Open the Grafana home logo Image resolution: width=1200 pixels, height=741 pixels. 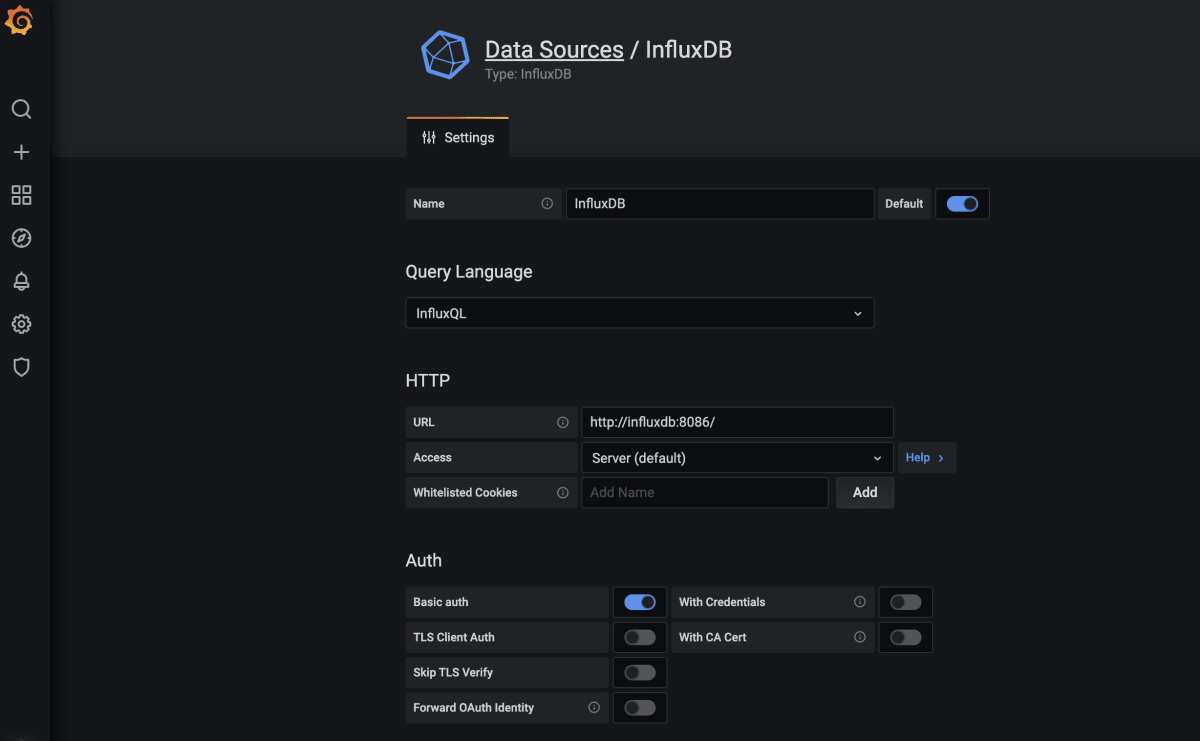(x=20, y=21)
